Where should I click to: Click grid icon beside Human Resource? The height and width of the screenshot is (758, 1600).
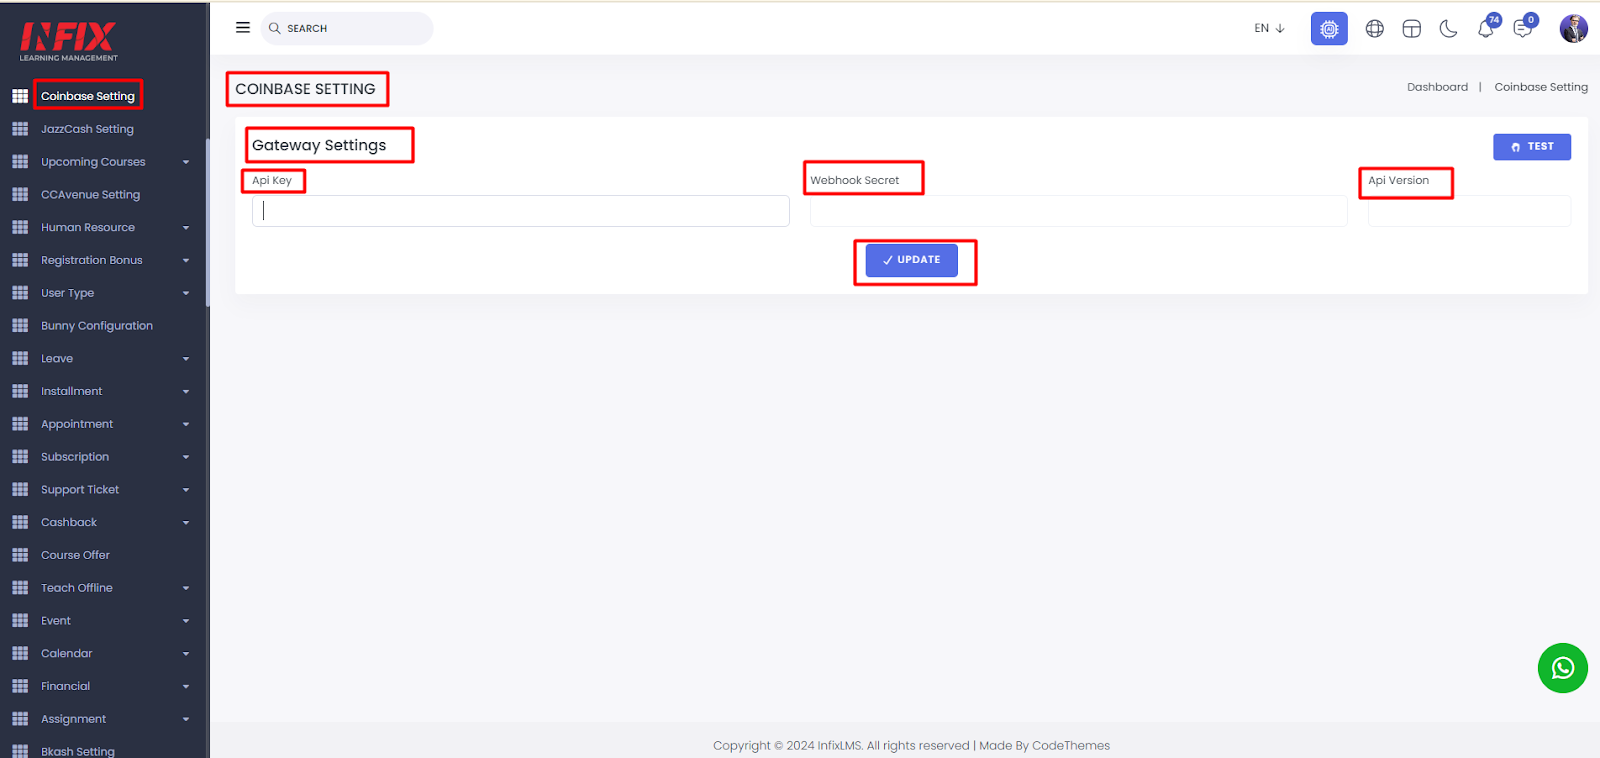(20, 227)
